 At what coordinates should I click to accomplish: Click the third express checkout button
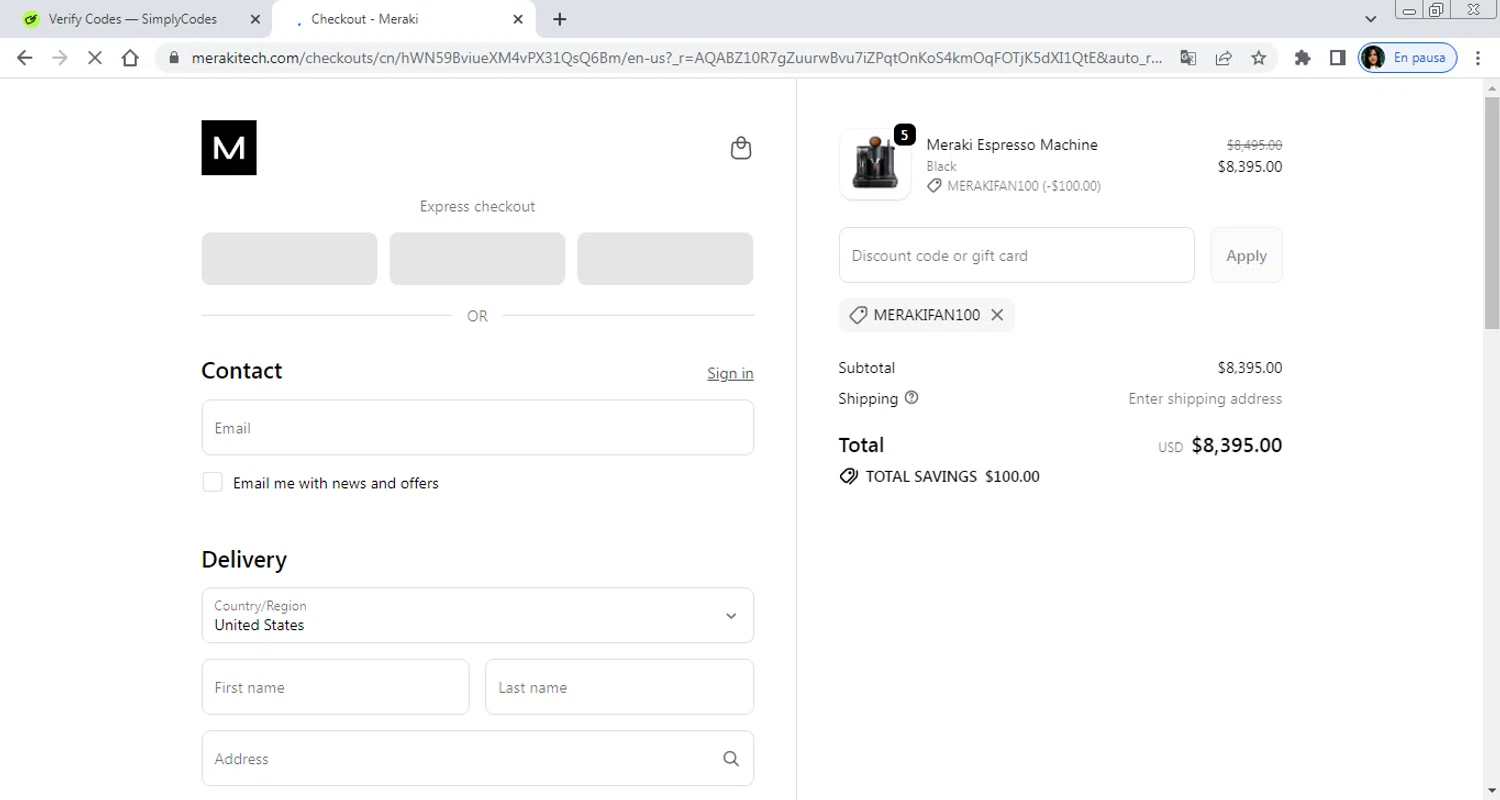tap(665, 259)
